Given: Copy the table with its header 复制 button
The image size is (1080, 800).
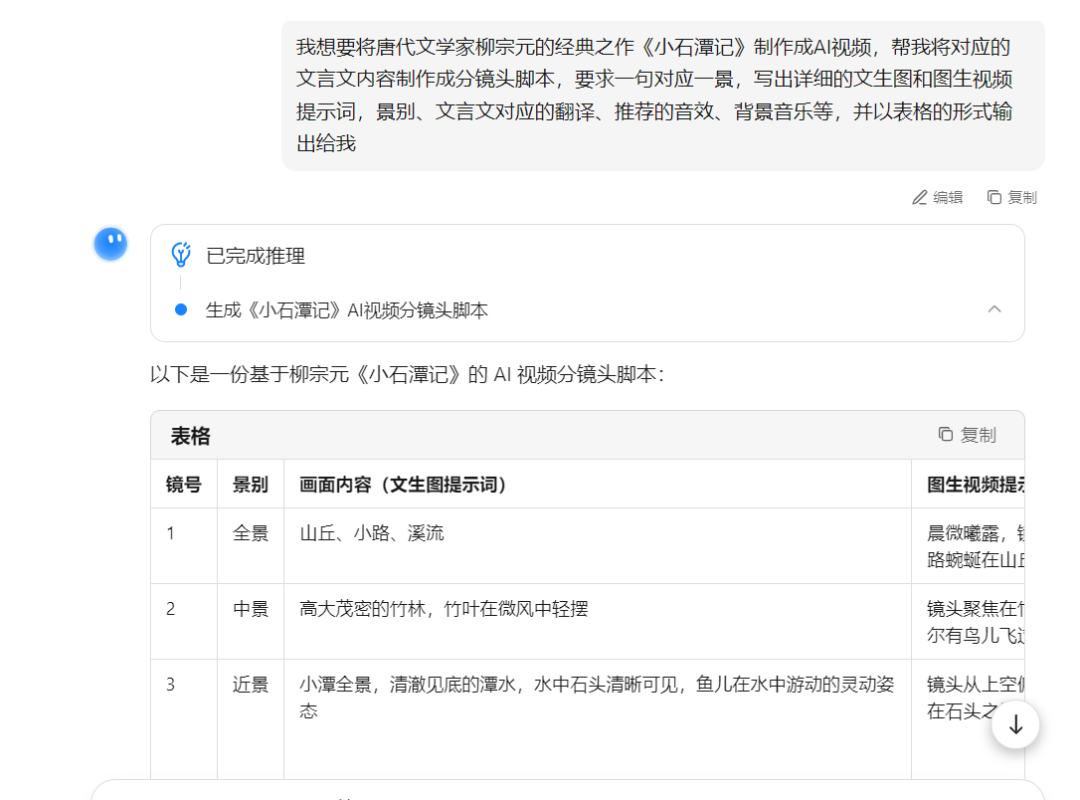Looking at the screenshot, I should click(x=967, y=435).
